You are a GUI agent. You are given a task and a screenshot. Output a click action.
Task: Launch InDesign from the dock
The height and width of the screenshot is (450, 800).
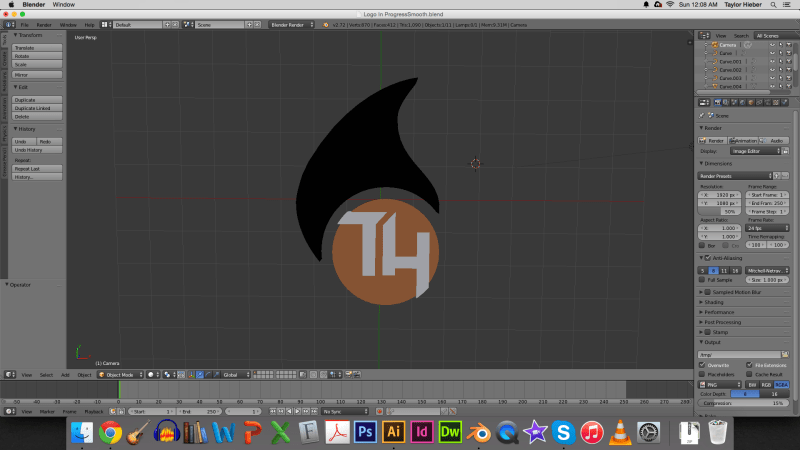[x=421, y=432]
